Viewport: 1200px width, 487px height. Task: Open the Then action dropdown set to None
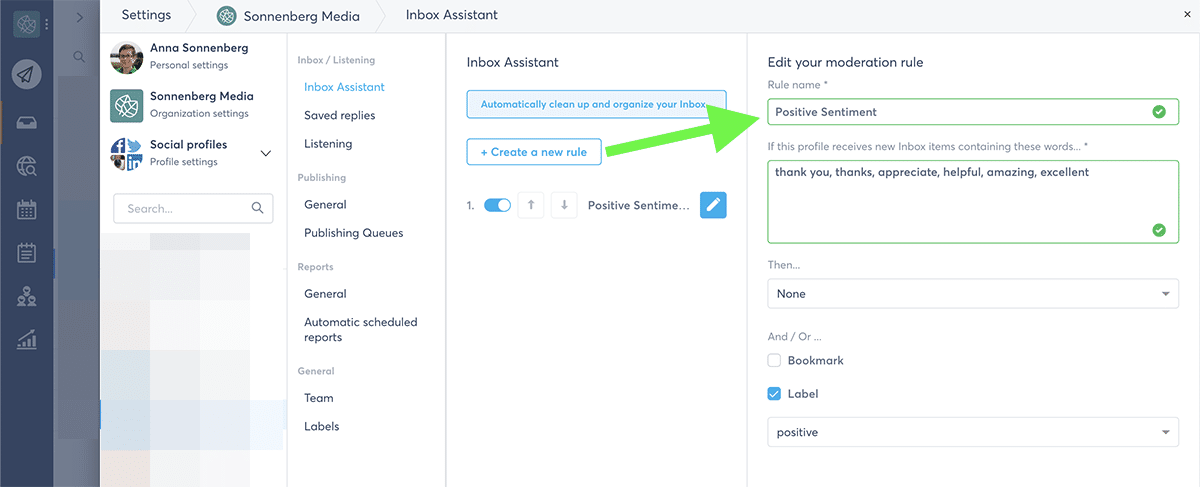973,294
